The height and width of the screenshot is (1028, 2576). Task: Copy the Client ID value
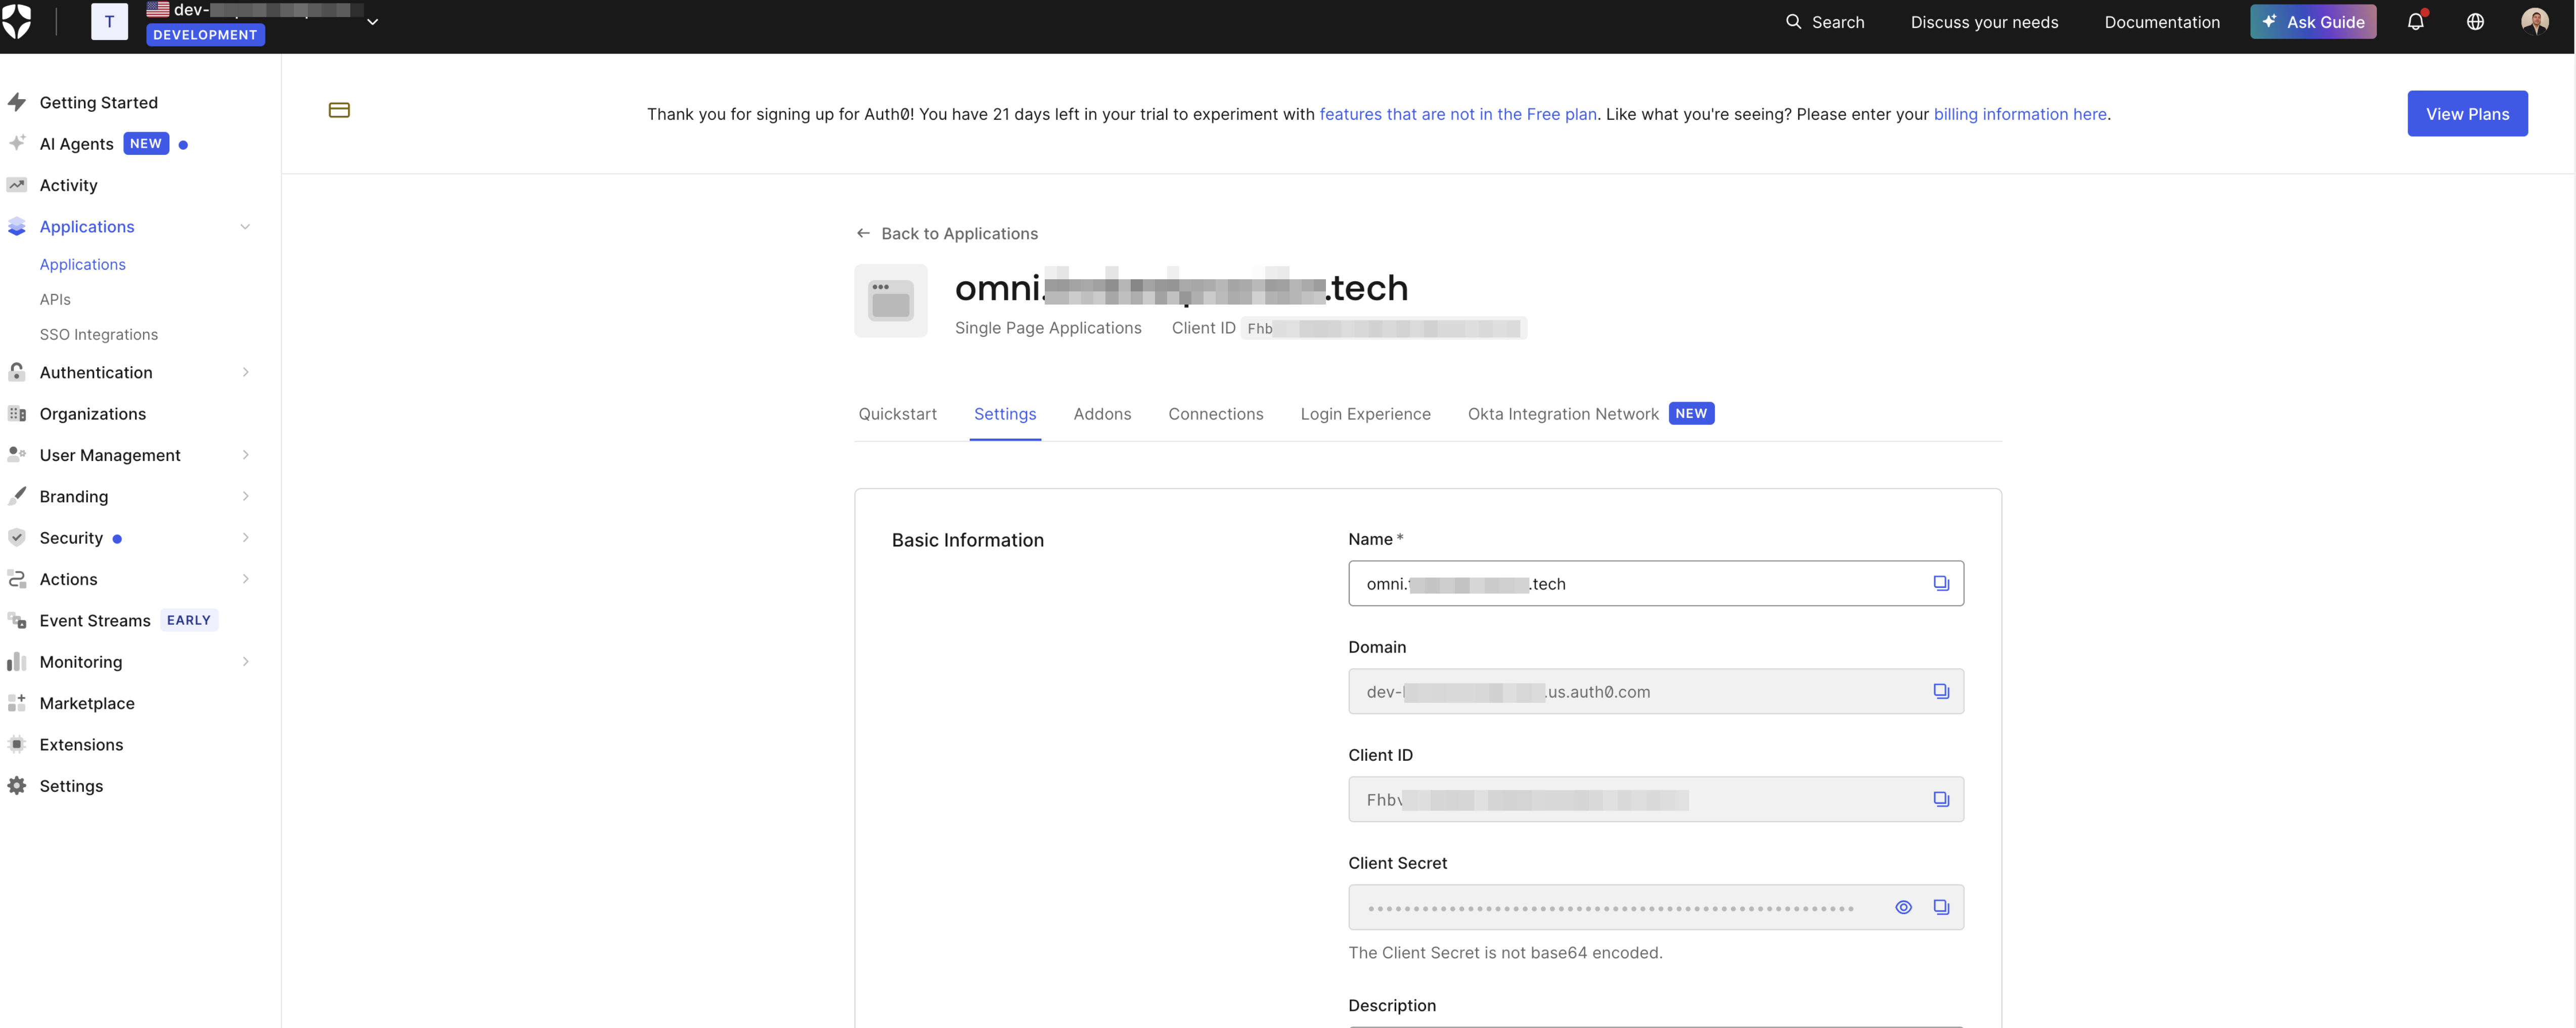[1941, 799]
